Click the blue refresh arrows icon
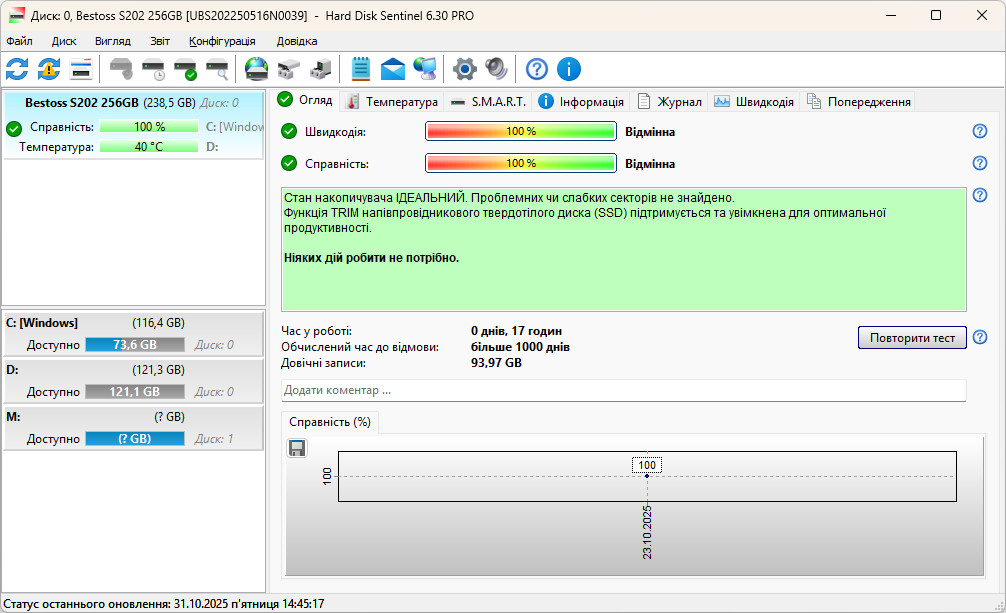Screen dimensions: 1006x613 17,69
